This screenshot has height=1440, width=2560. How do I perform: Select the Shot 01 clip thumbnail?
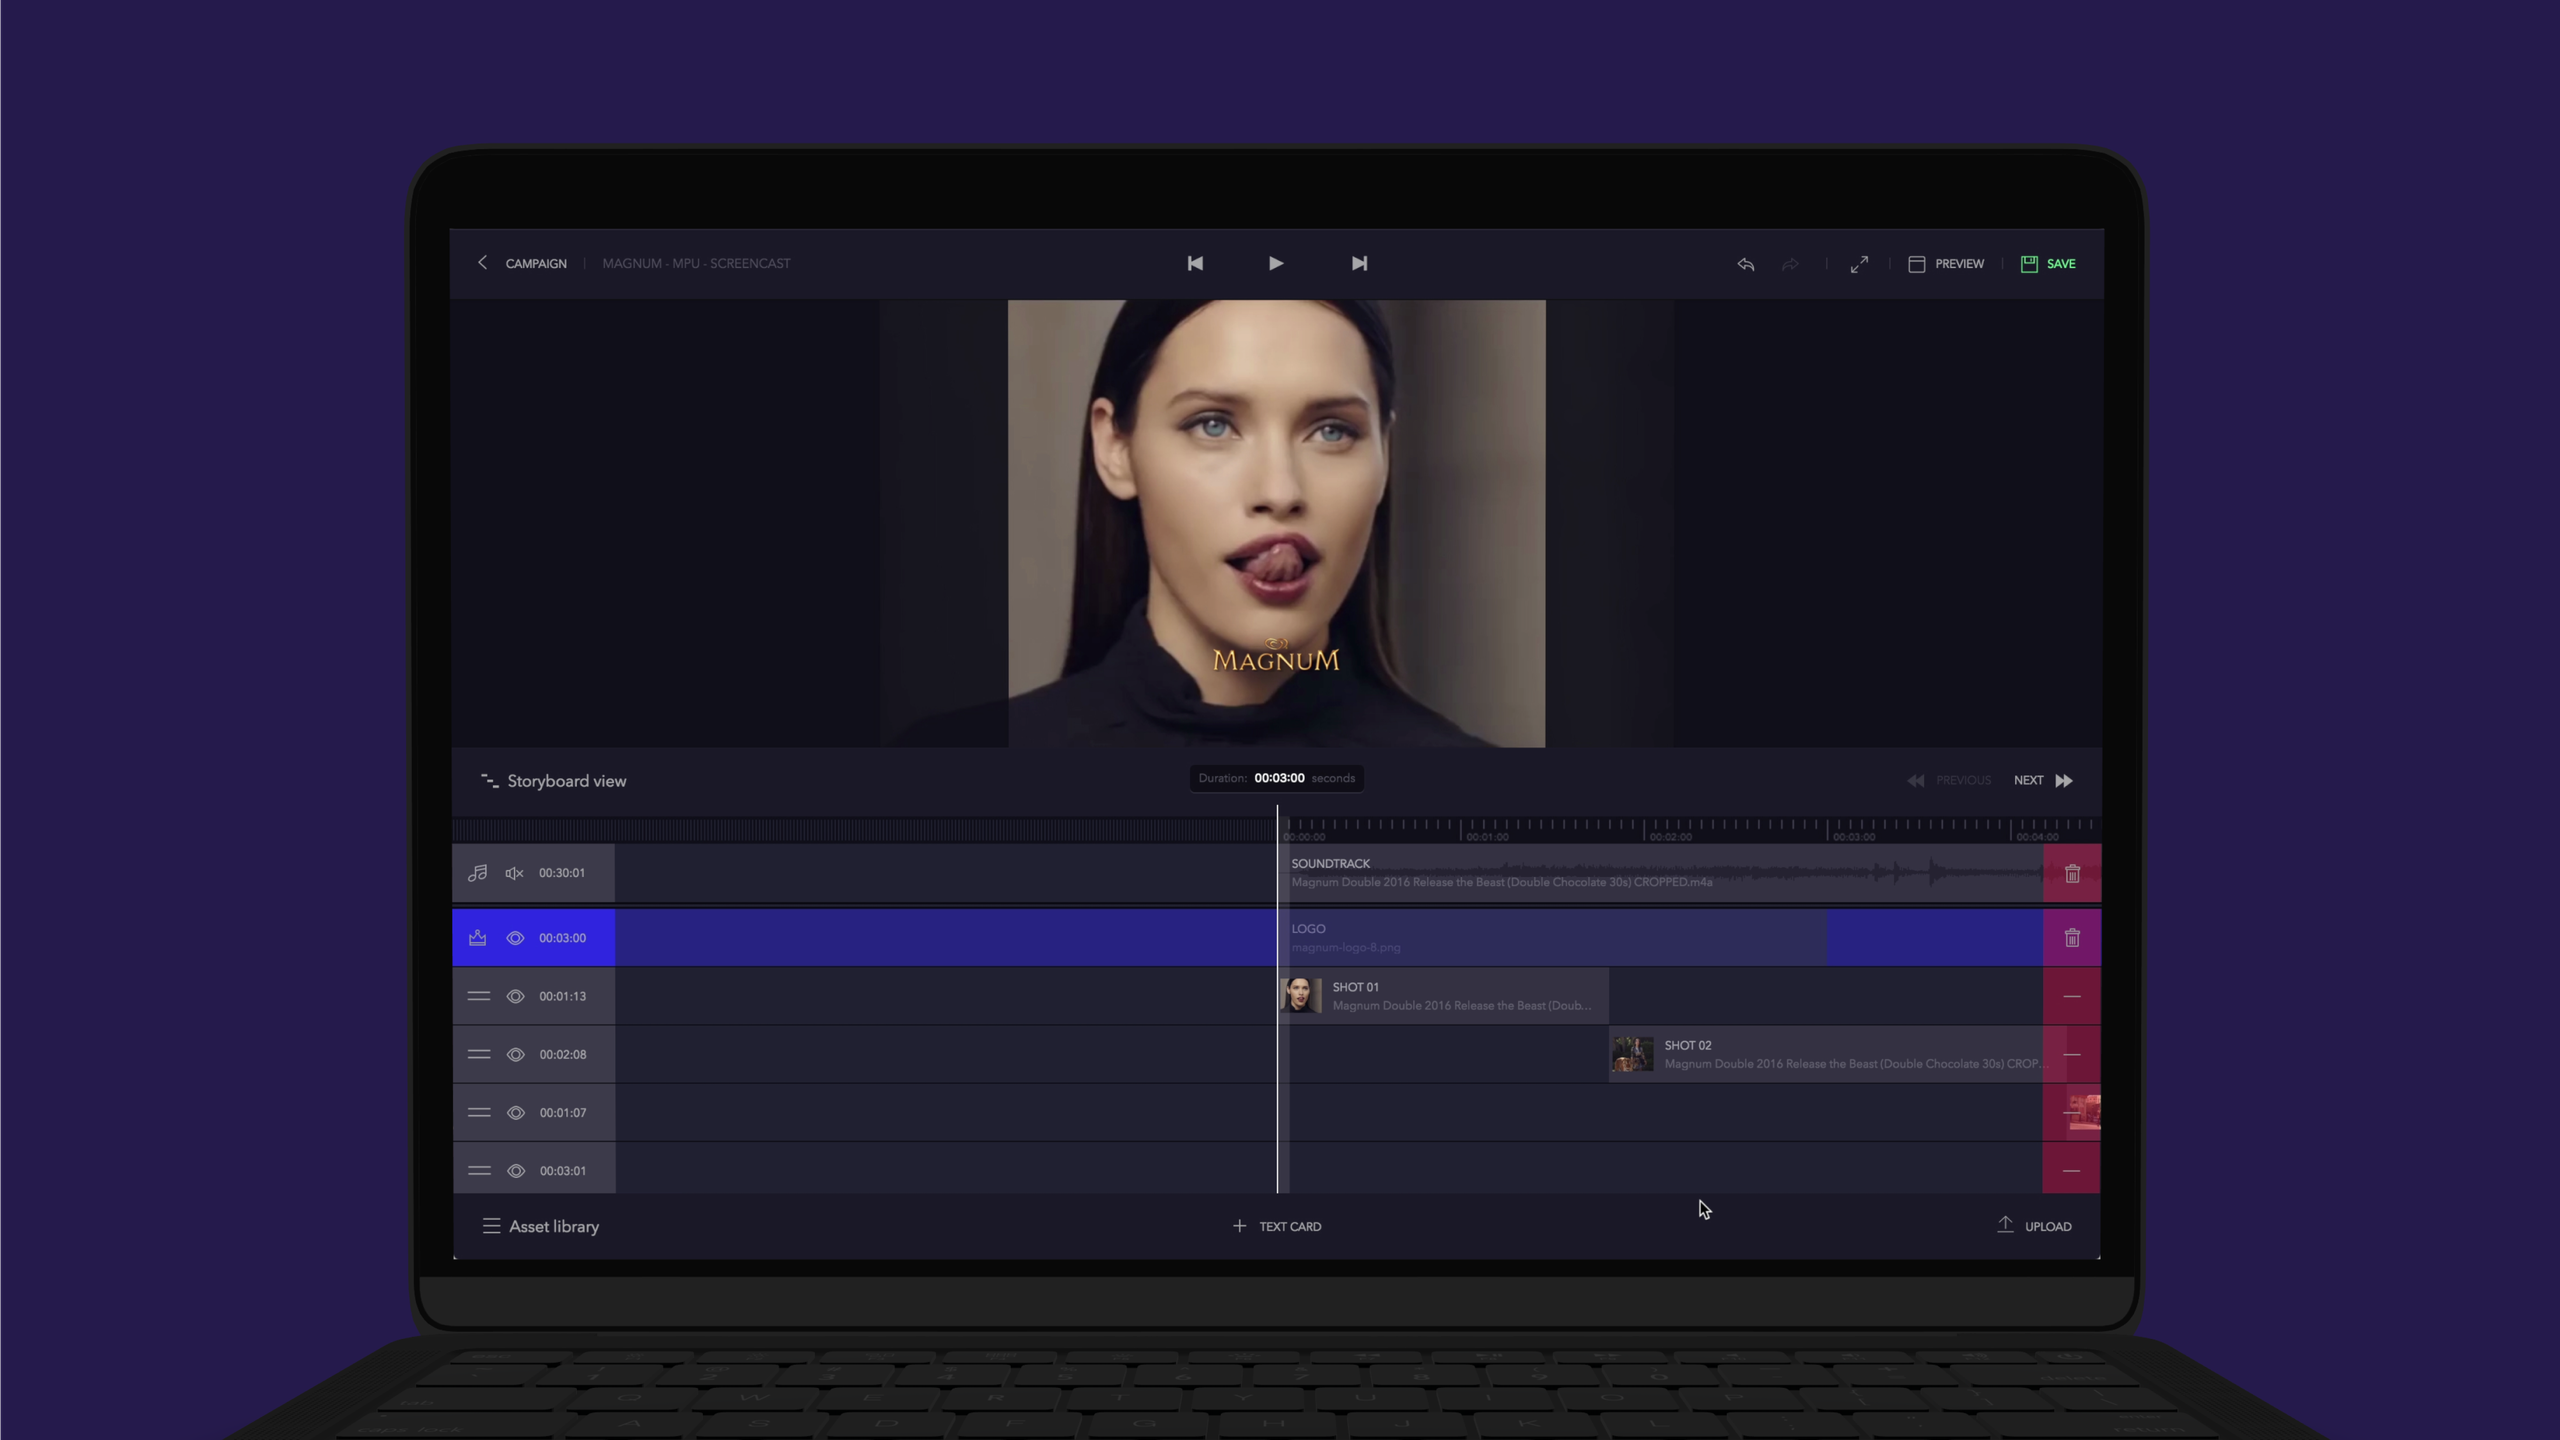(x=1301, y=996)
